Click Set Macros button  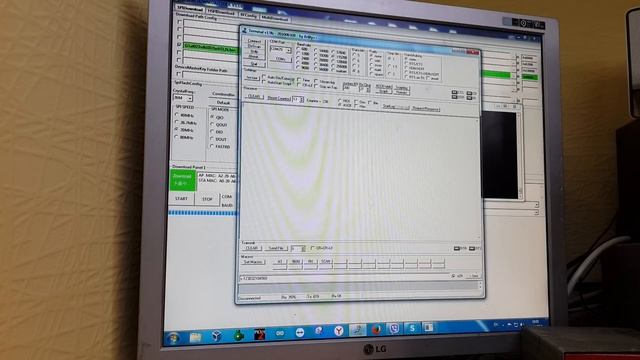[254, 262]
